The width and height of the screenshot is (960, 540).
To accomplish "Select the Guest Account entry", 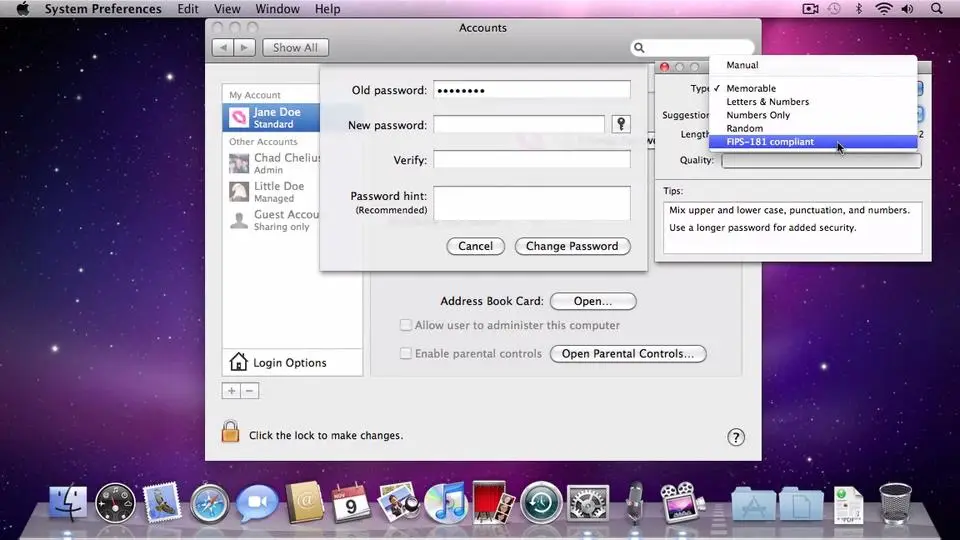I will point(271,220).
